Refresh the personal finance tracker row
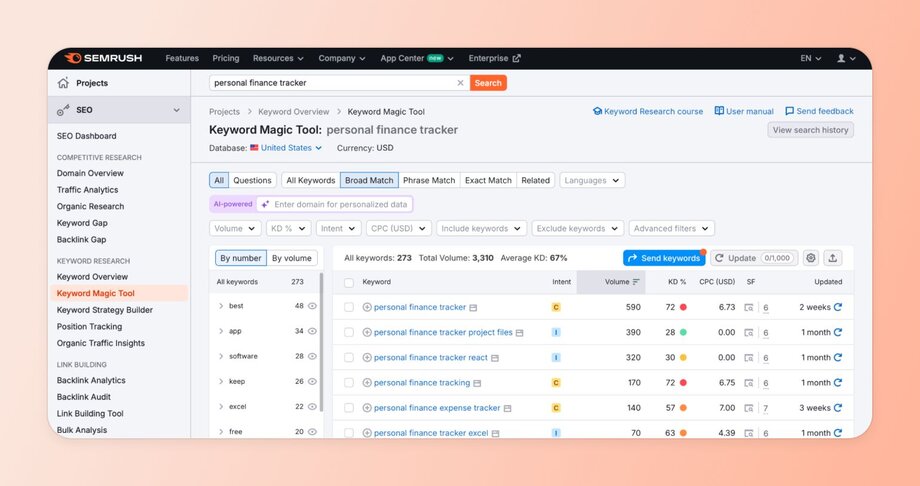The image size is (920, 486). tap(838, 307)
